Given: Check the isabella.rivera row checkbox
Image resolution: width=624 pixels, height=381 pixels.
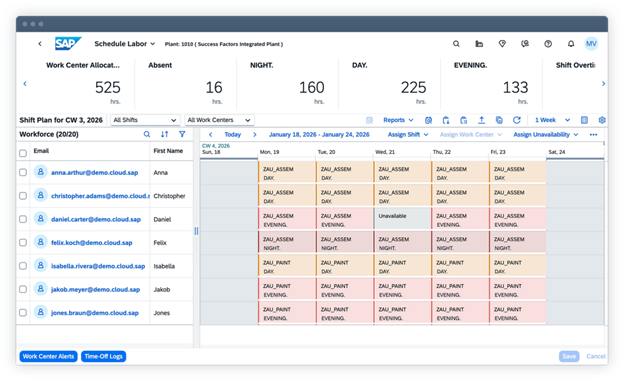Looking at the screenshot, I should (23, 266).
